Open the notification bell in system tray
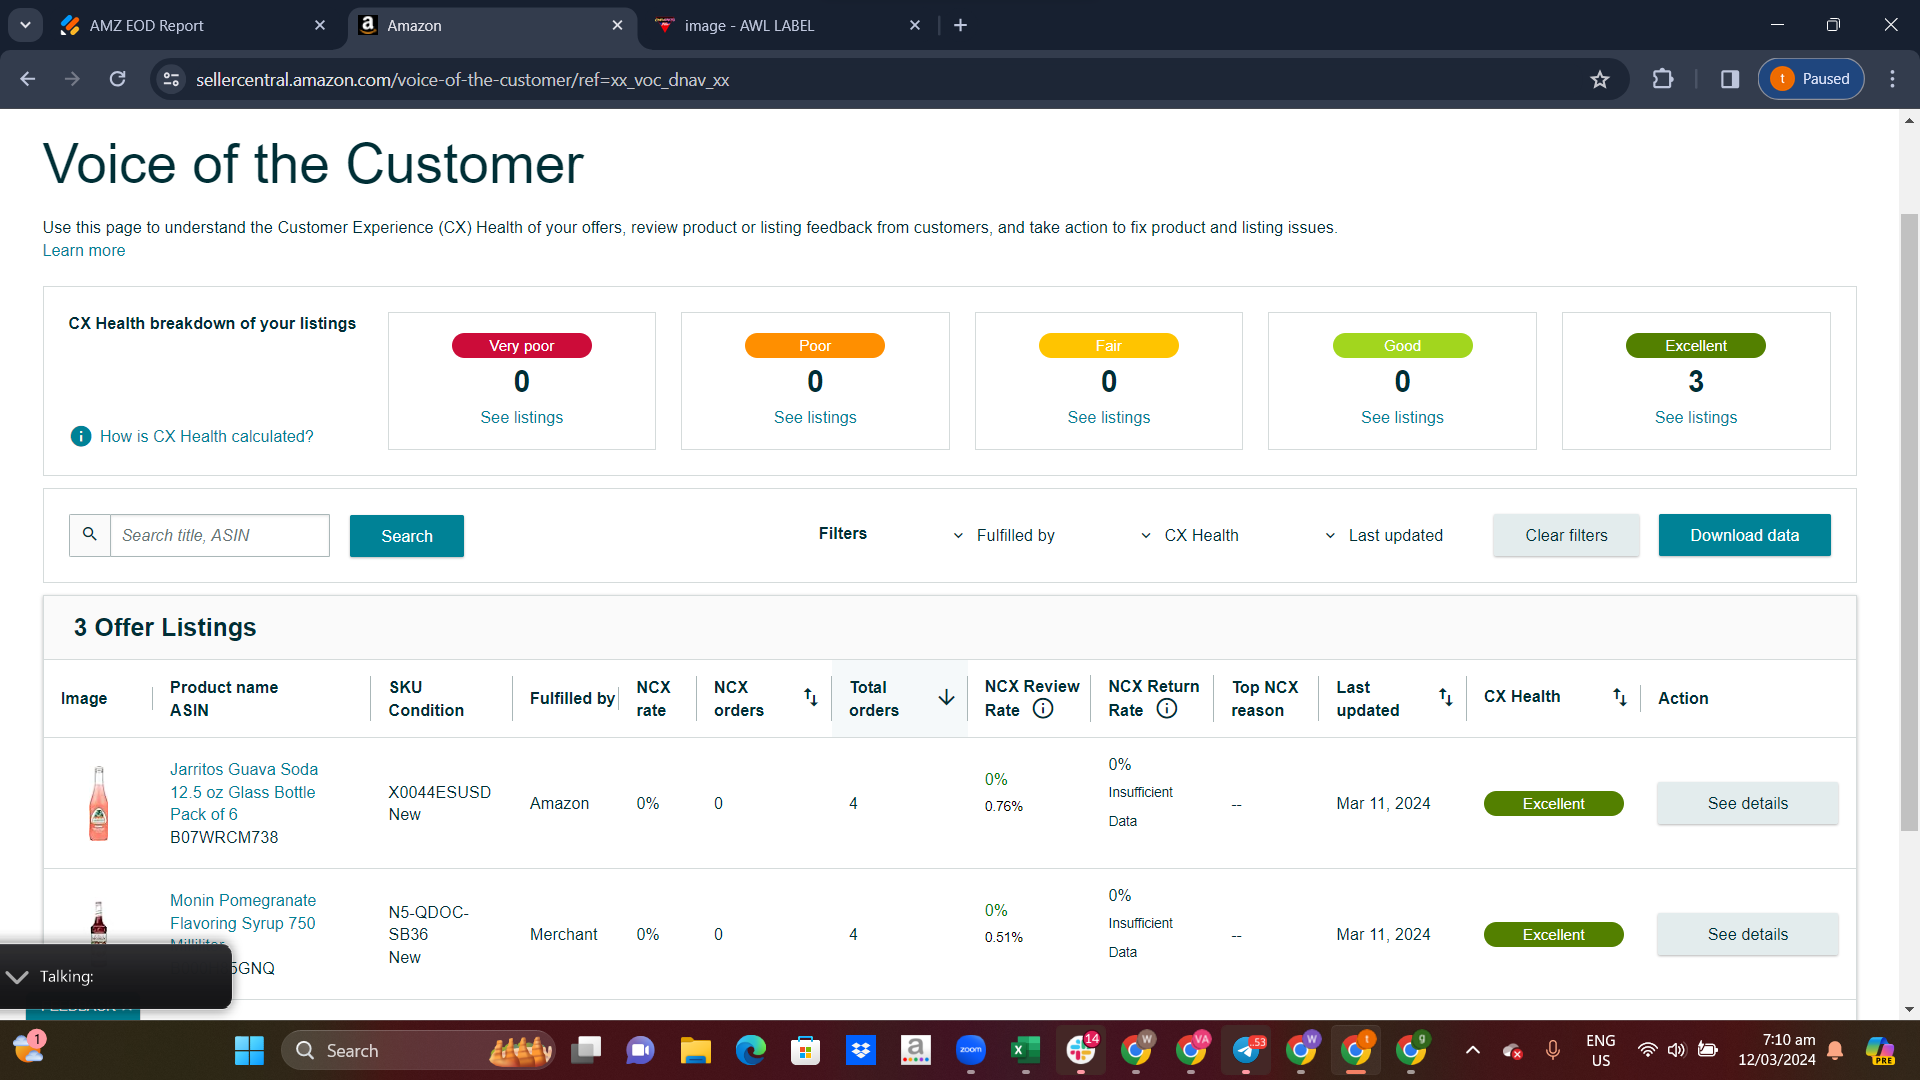This screenshot has height=1080, width=1920. click(x=1836, y=1050)
